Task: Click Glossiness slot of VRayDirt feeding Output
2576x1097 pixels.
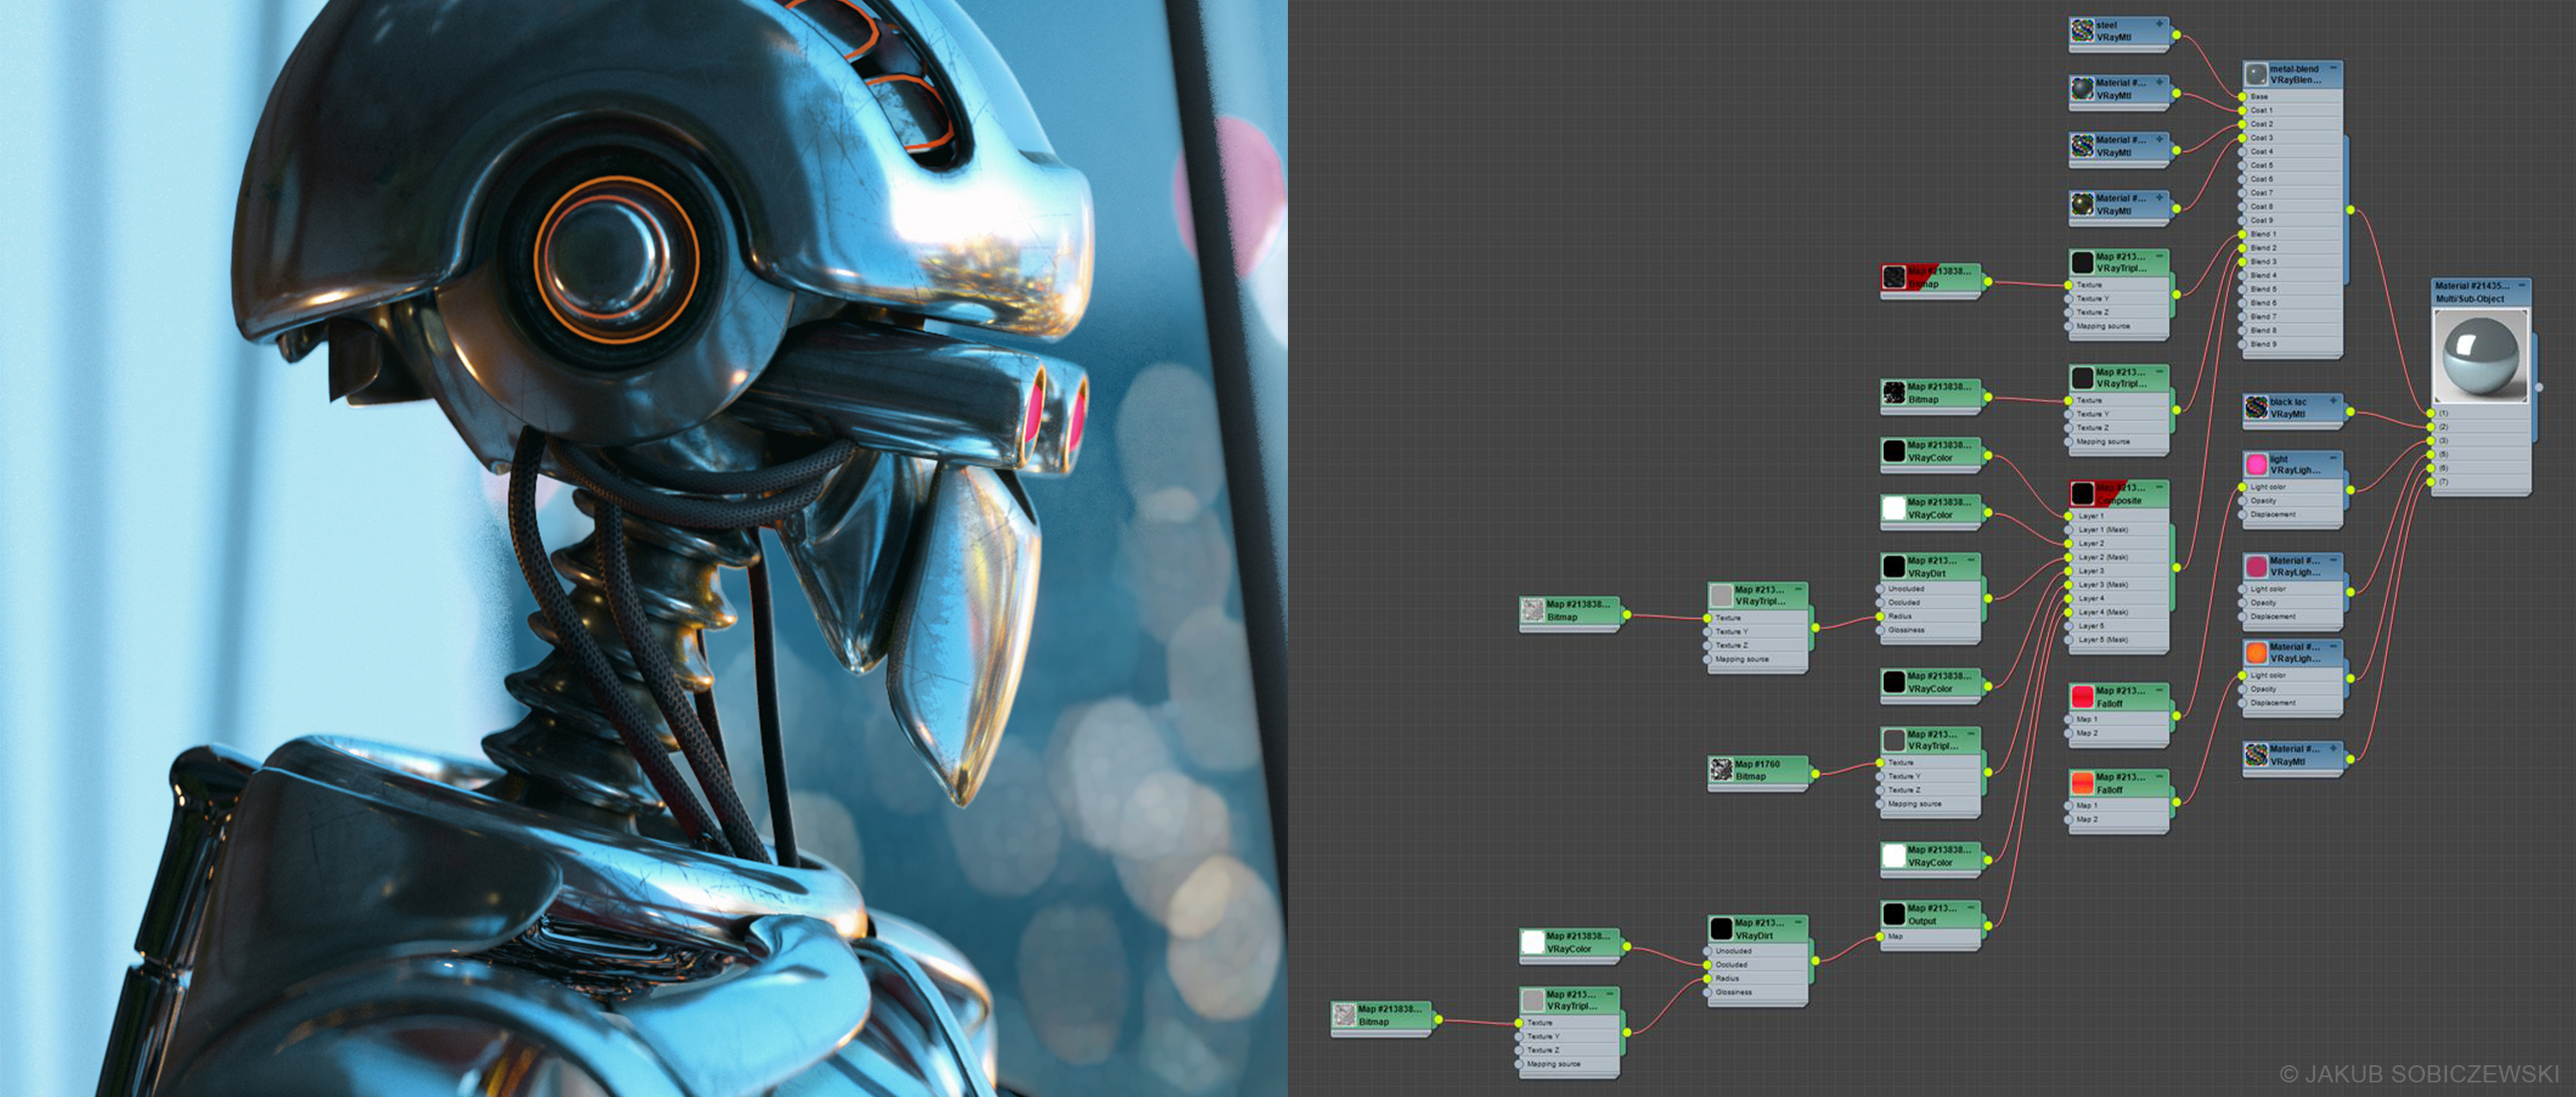Action: click(1756, 993)
